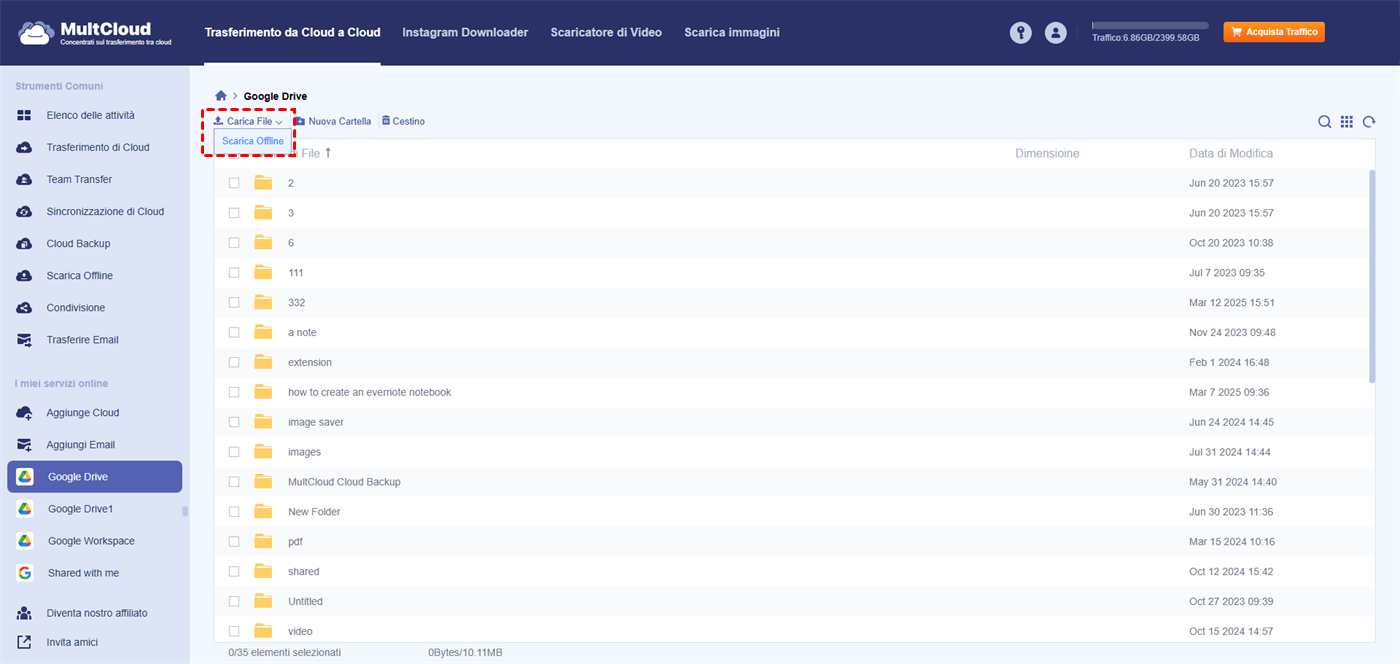Open Trasferimento di Cloud in sidebar

97,147
